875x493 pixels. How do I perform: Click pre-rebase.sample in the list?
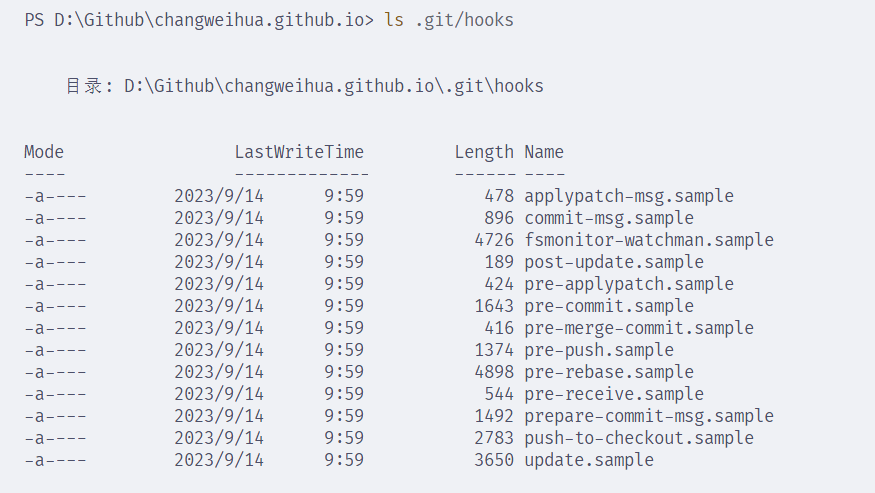pyautogui.click(x=608, y=372)
